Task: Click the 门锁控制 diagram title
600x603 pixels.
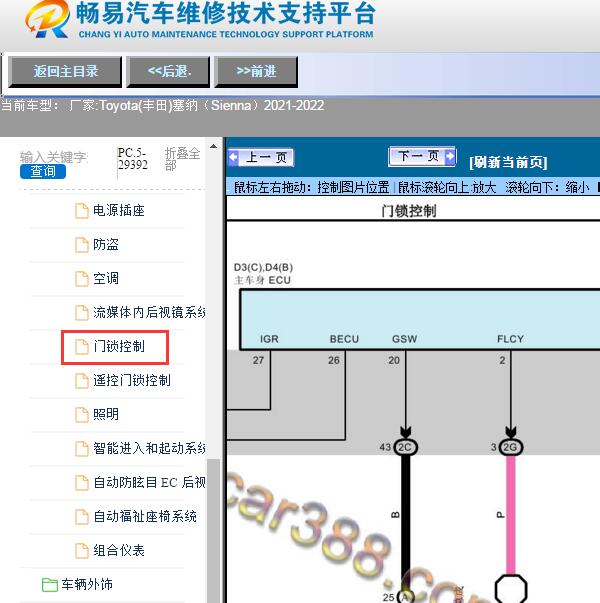Action: point(408,211)
